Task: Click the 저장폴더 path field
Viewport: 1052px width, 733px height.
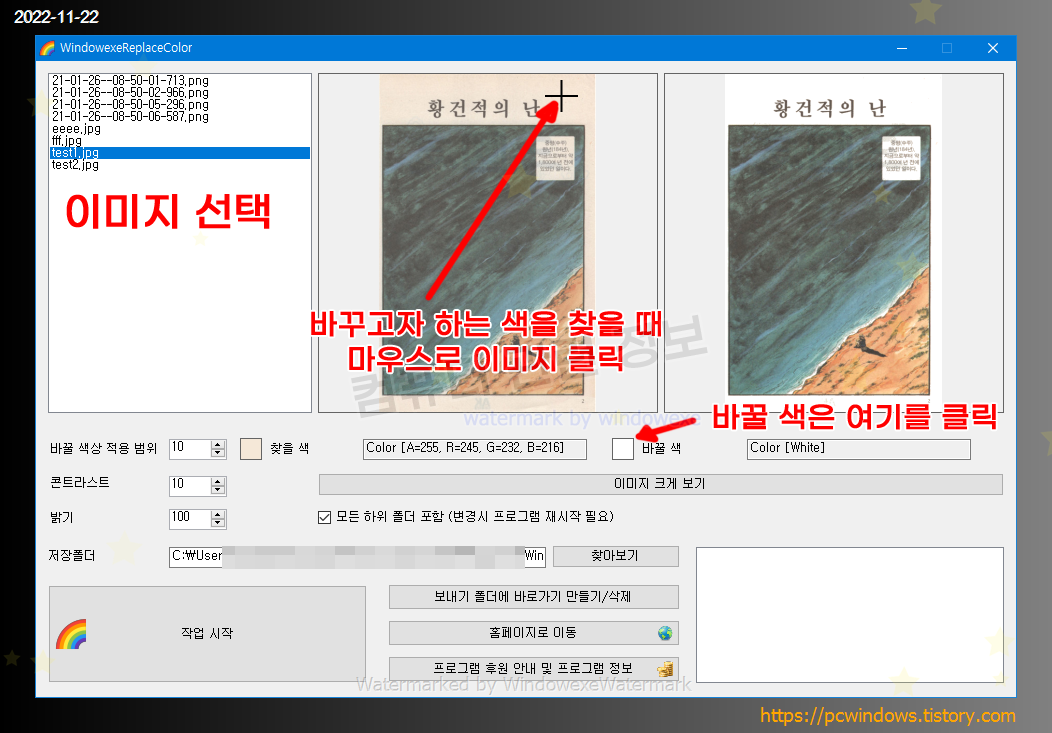Action: pos(358,557)
